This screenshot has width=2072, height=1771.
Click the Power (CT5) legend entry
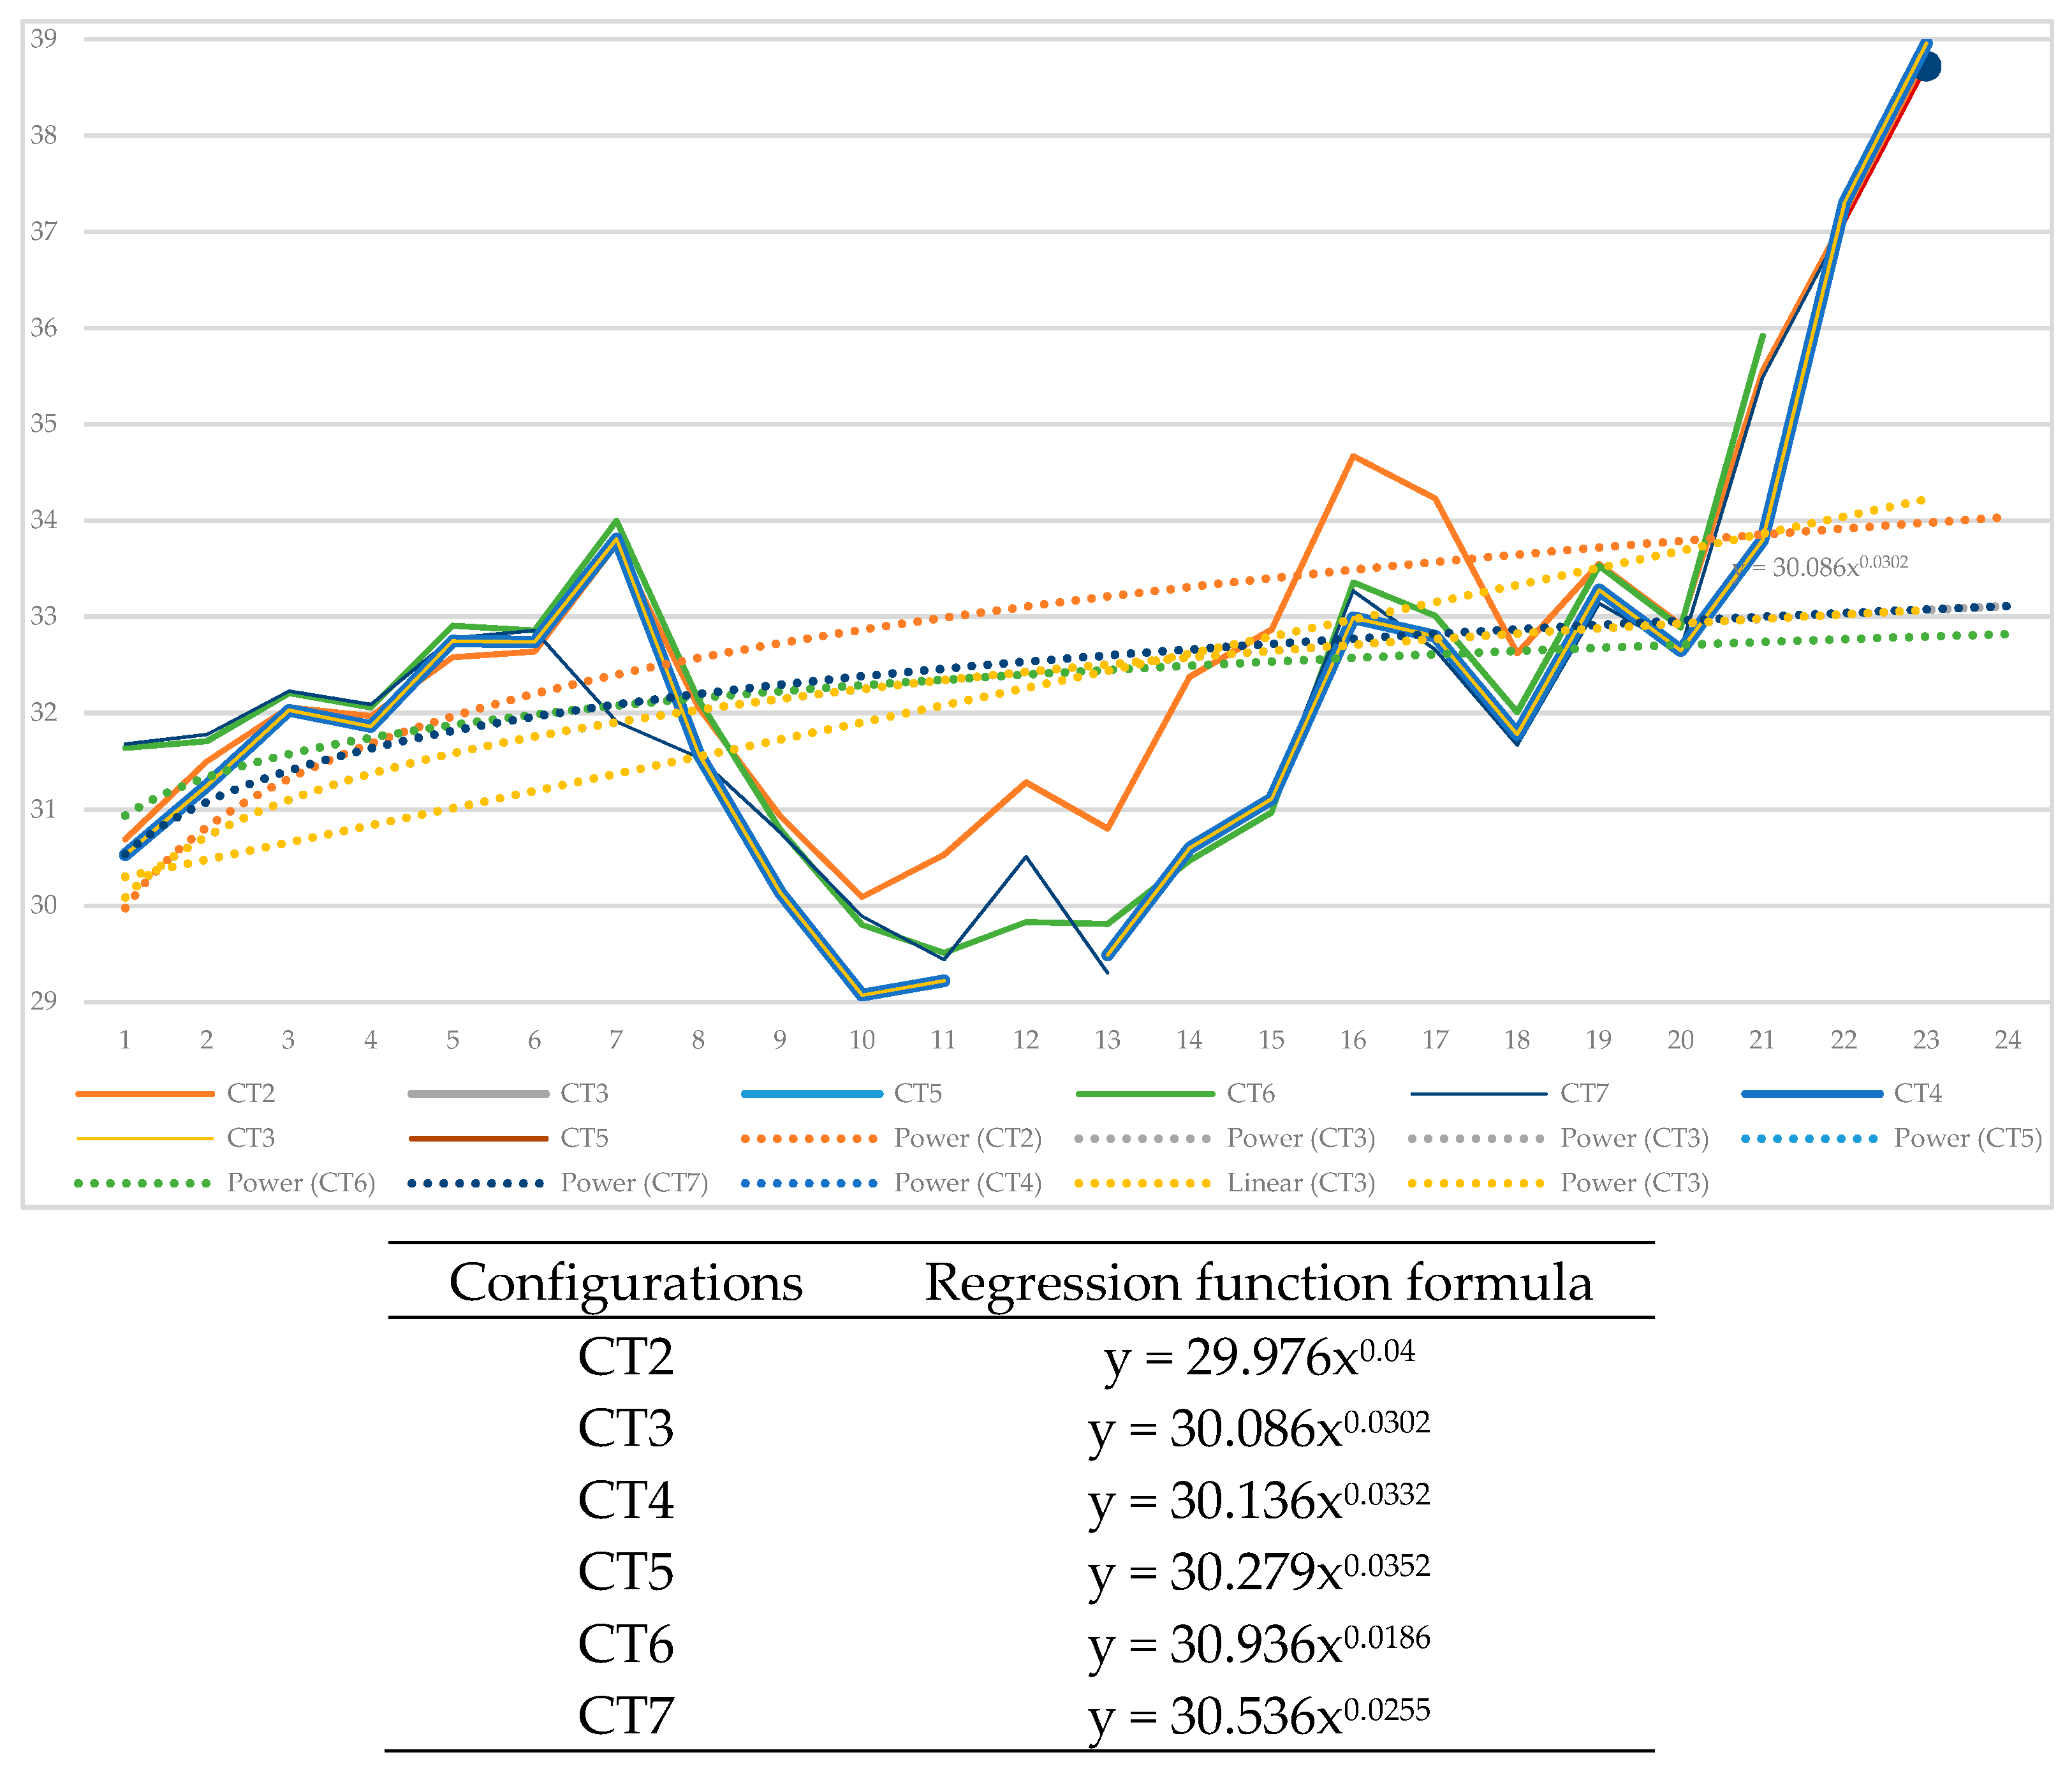click(x=1967, y=1138)
